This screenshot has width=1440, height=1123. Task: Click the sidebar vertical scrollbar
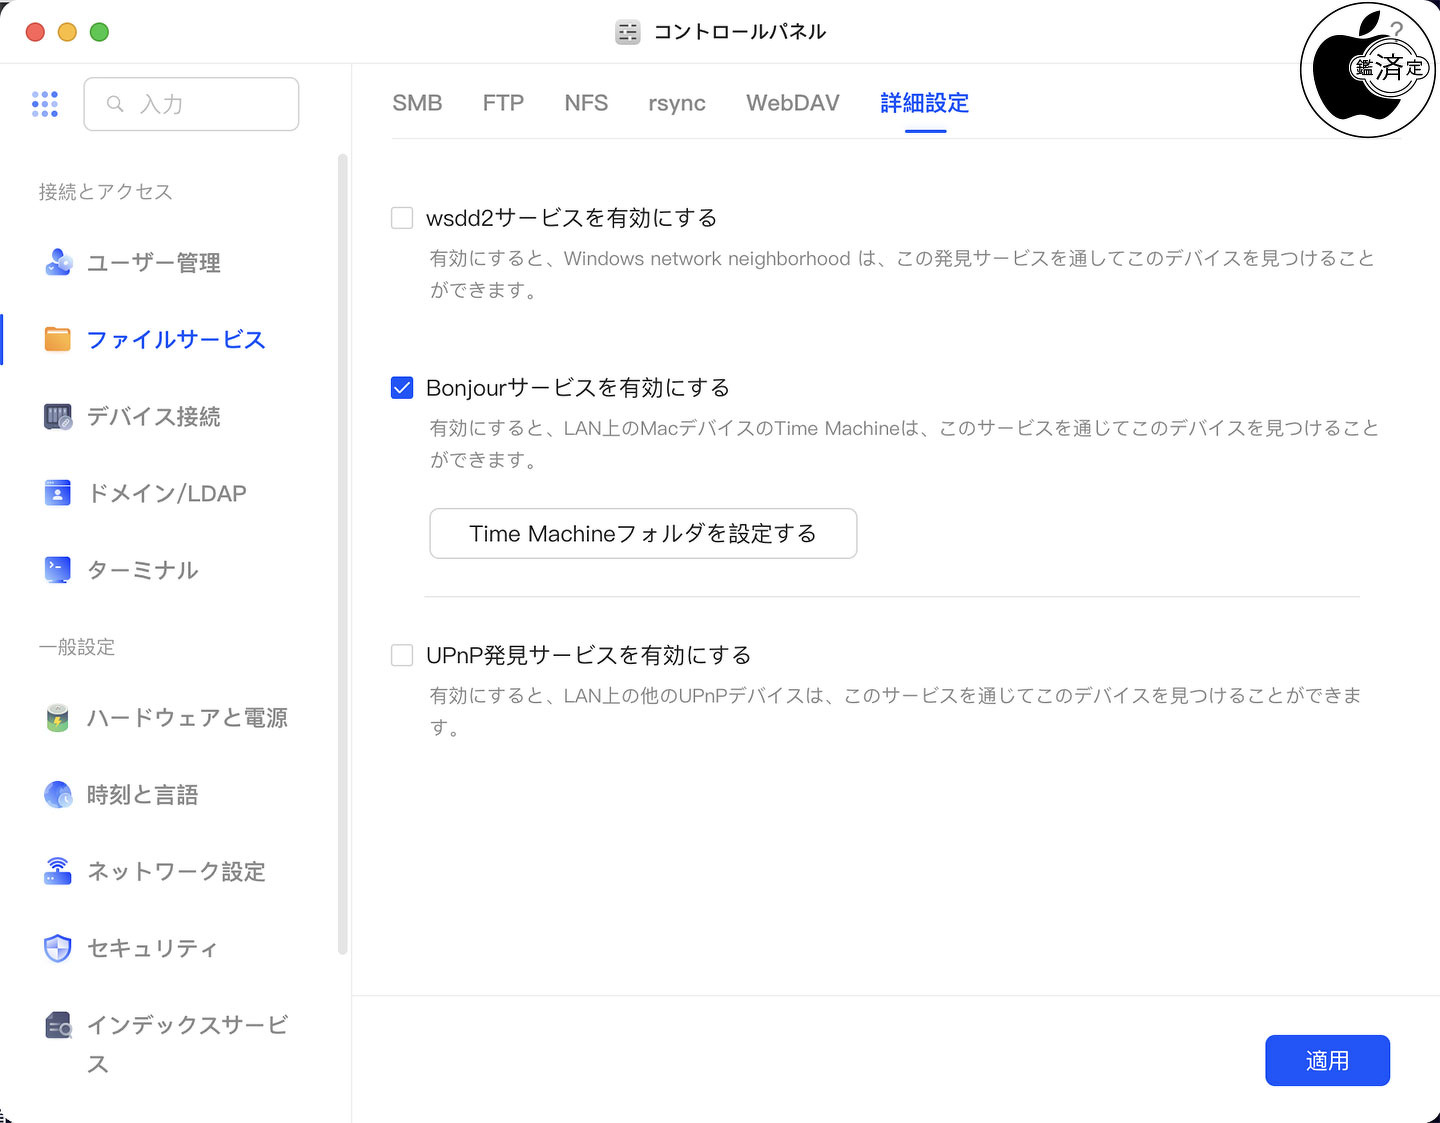(x=343, y=555)
